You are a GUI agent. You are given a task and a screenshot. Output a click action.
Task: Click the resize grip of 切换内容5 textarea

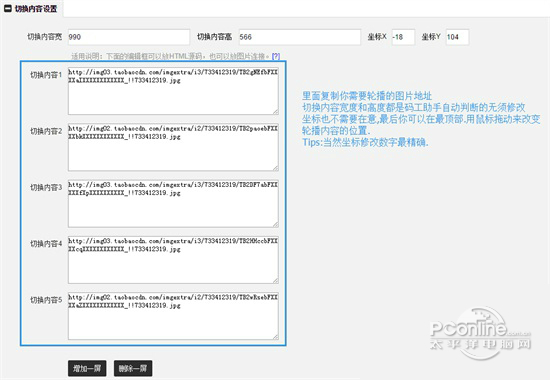pos(276,336)
